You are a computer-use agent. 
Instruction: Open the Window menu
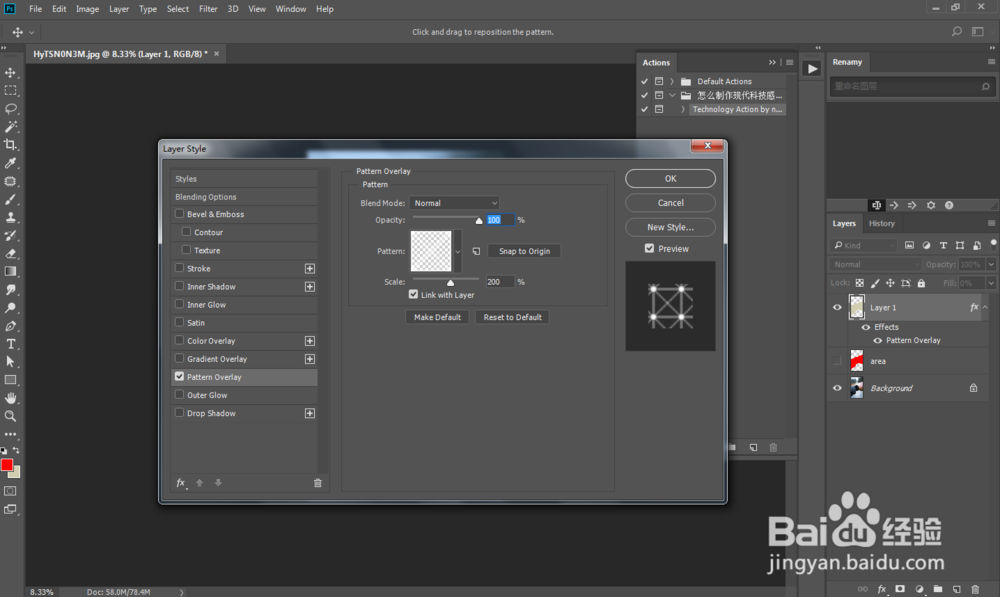point(291,9)
